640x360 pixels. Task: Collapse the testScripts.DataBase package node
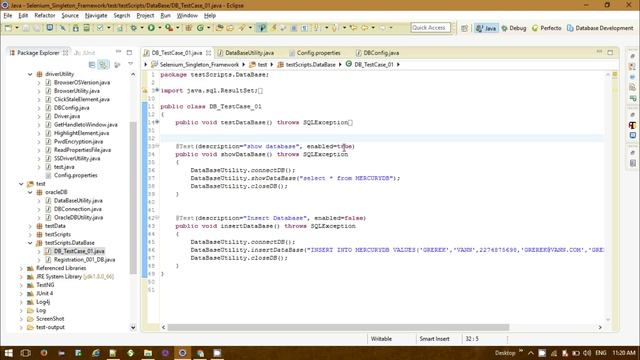pos(30,243)
